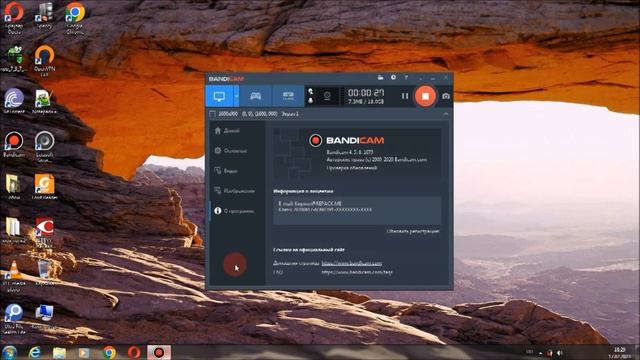This screenshot has width=640, height=360.
Task: Click the recording area rectangle icon
Action: click(212, 114)
